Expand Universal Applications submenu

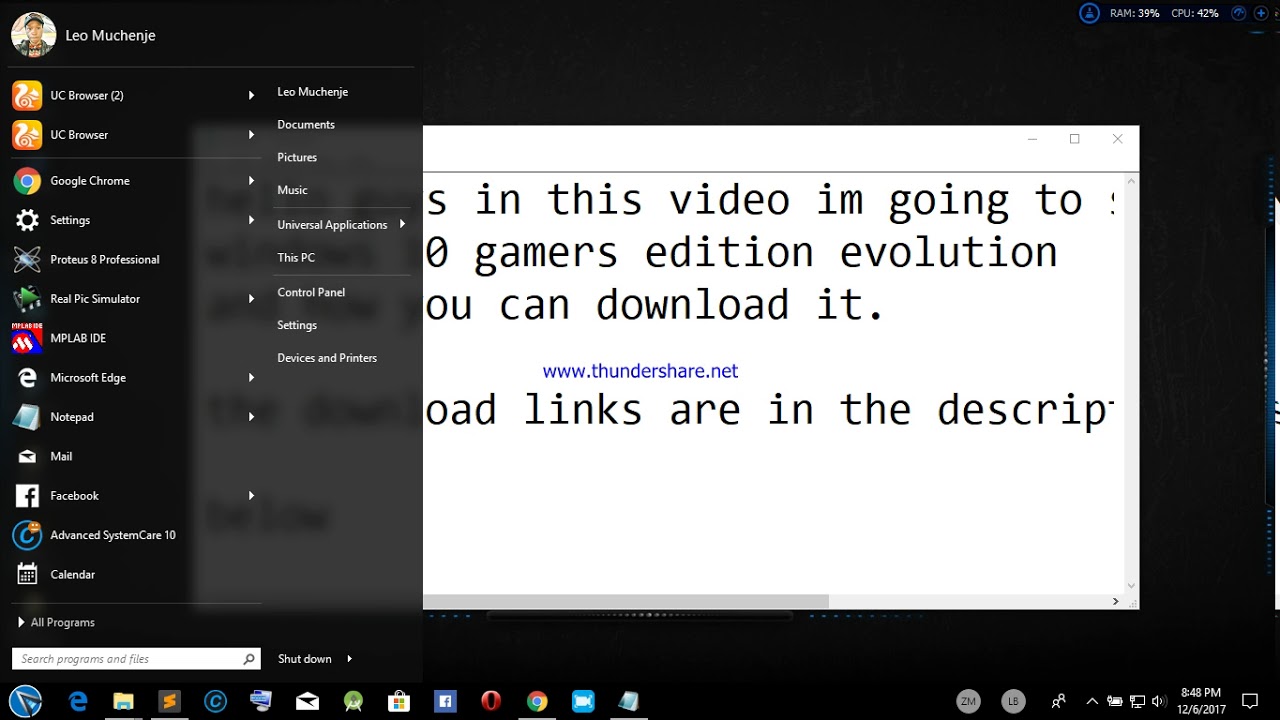pos(342,225)
